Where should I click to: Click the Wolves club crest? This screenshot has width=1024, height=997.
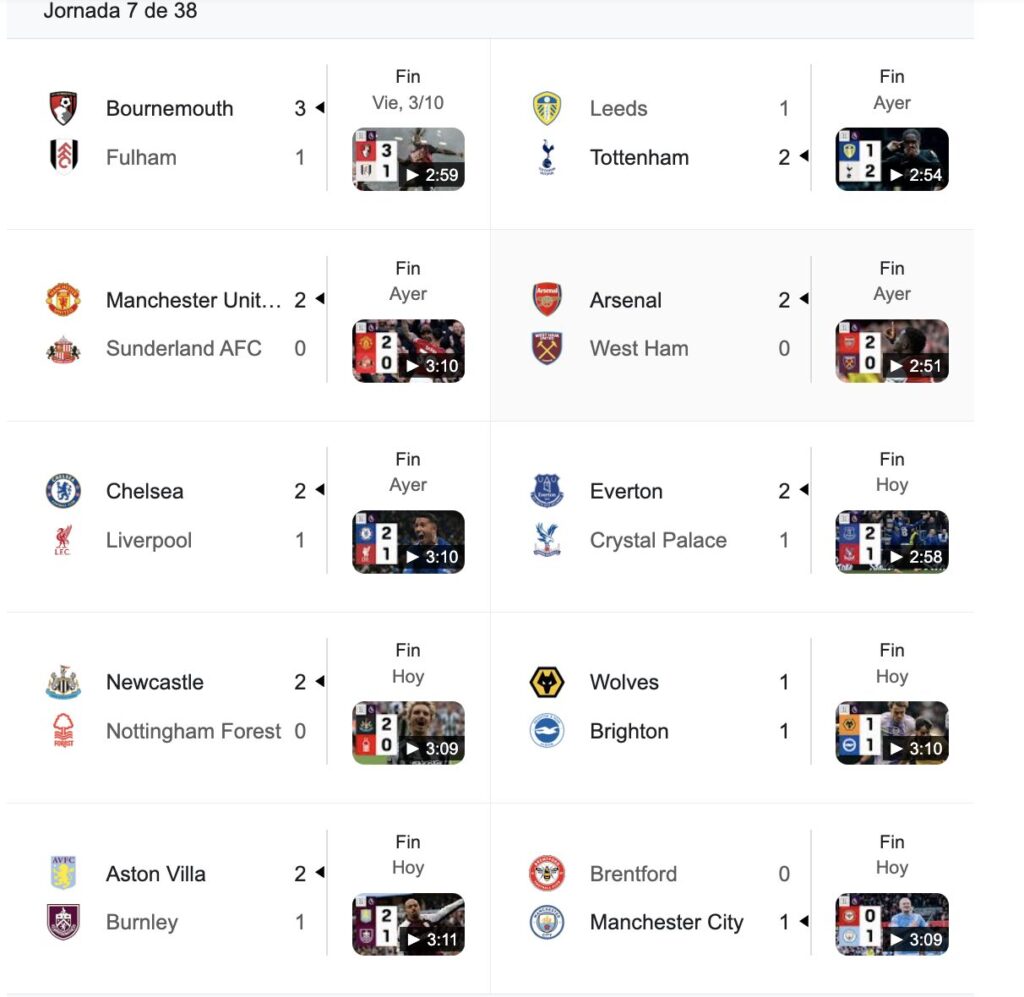pos(547,682)
